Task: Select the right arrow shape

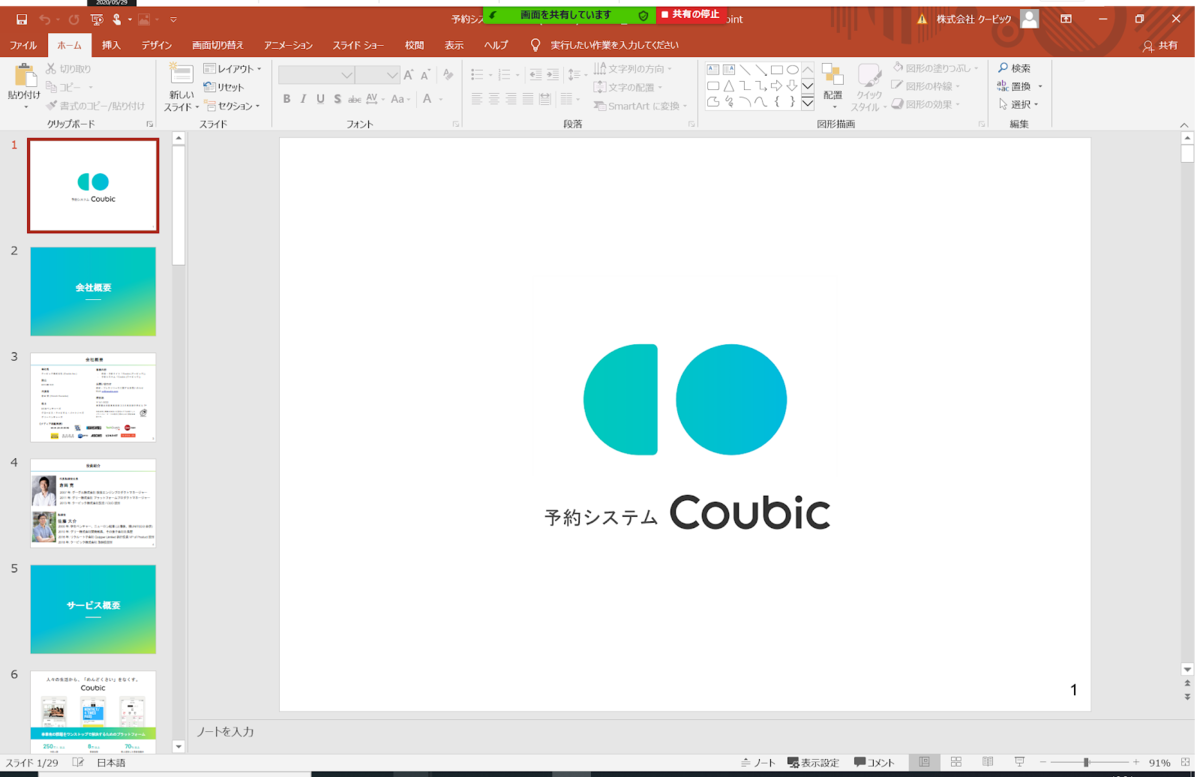Action: (x=777, y=86)
